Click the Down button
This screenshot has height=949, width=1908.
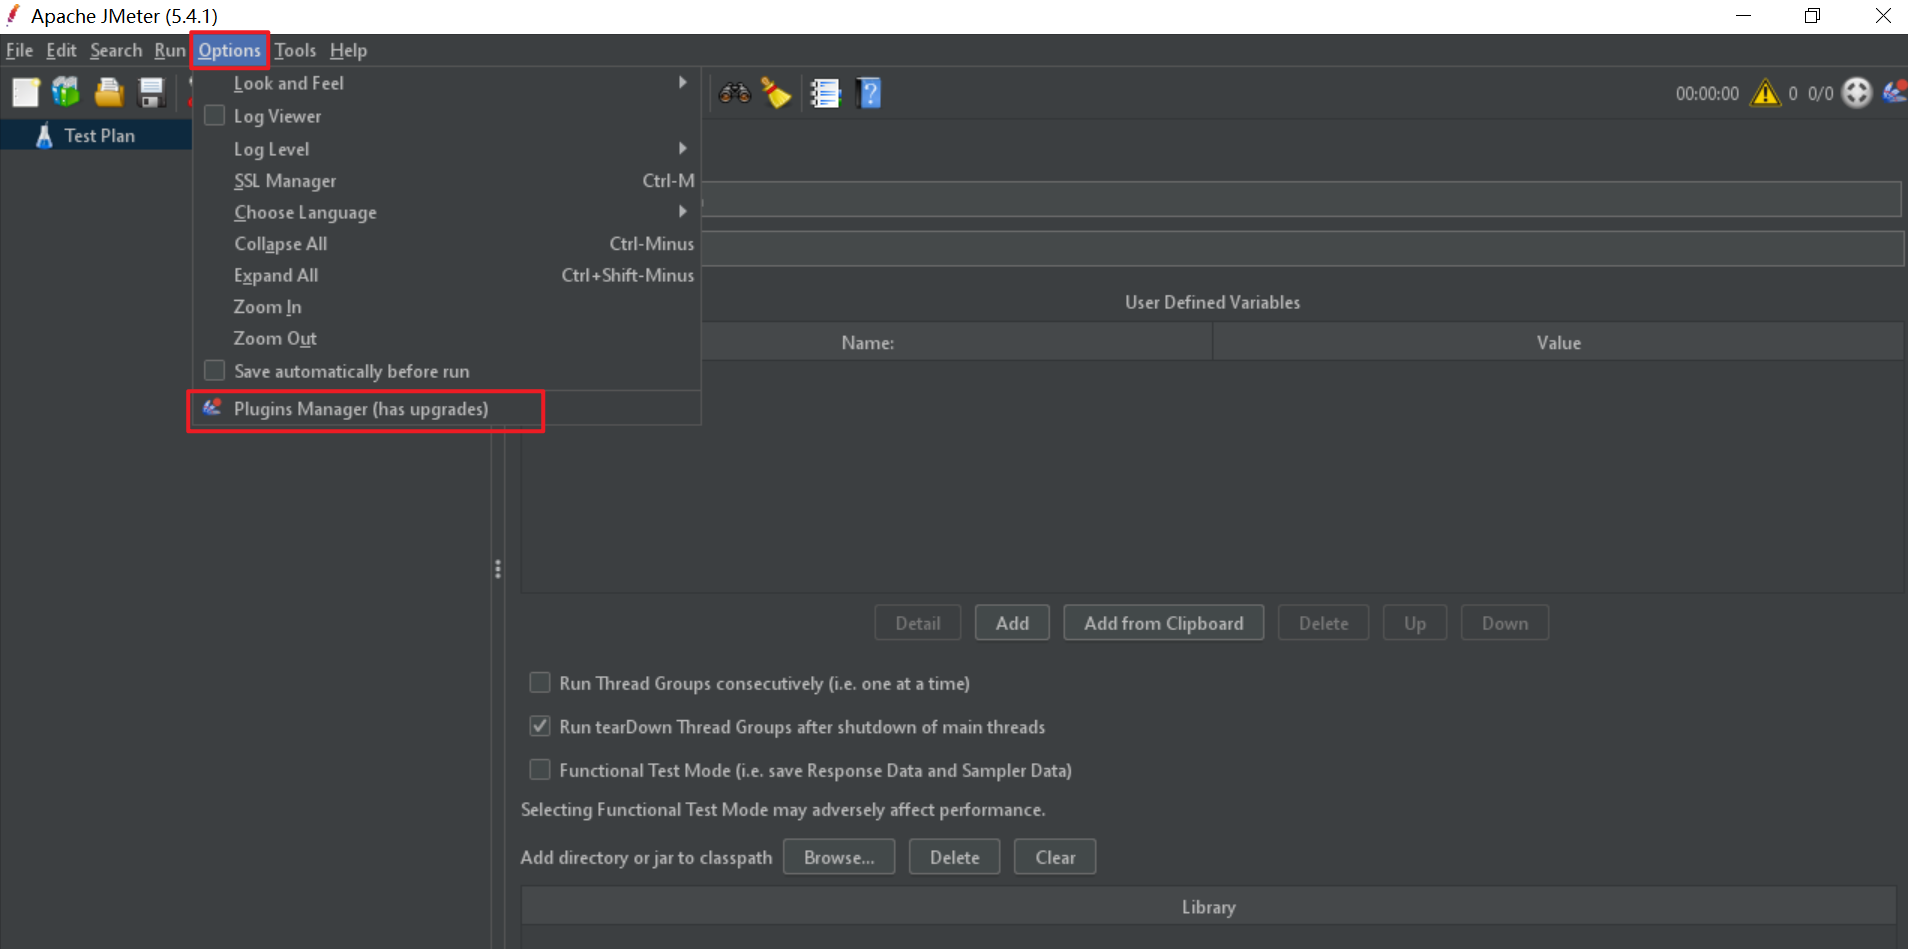coord(1505,623)
